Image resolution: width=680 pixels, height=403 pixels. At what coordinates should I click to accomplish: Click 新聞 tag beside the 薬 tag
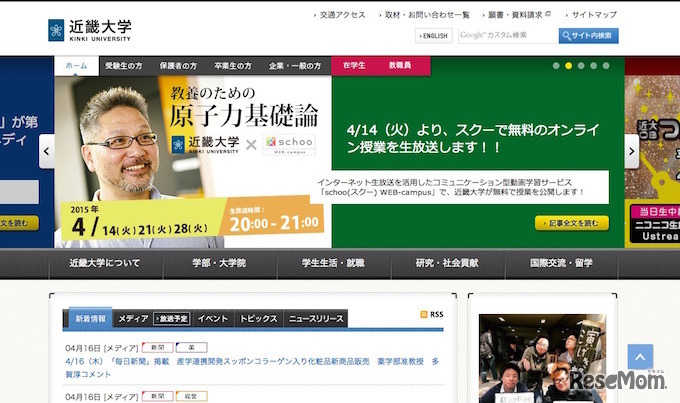pyautogui.click(x=157, y=347)
